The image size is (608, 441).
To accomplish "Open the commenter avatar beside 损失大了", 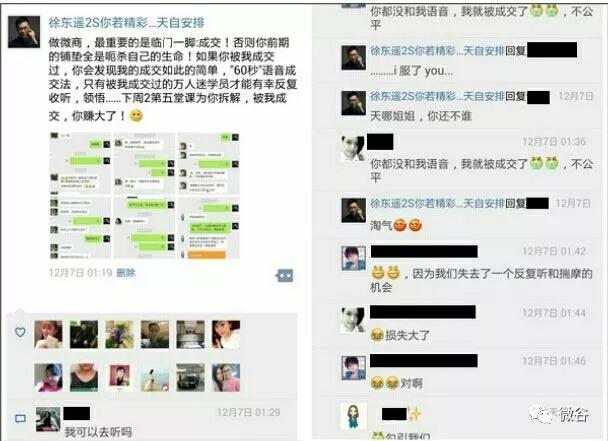I will [353, 320].
